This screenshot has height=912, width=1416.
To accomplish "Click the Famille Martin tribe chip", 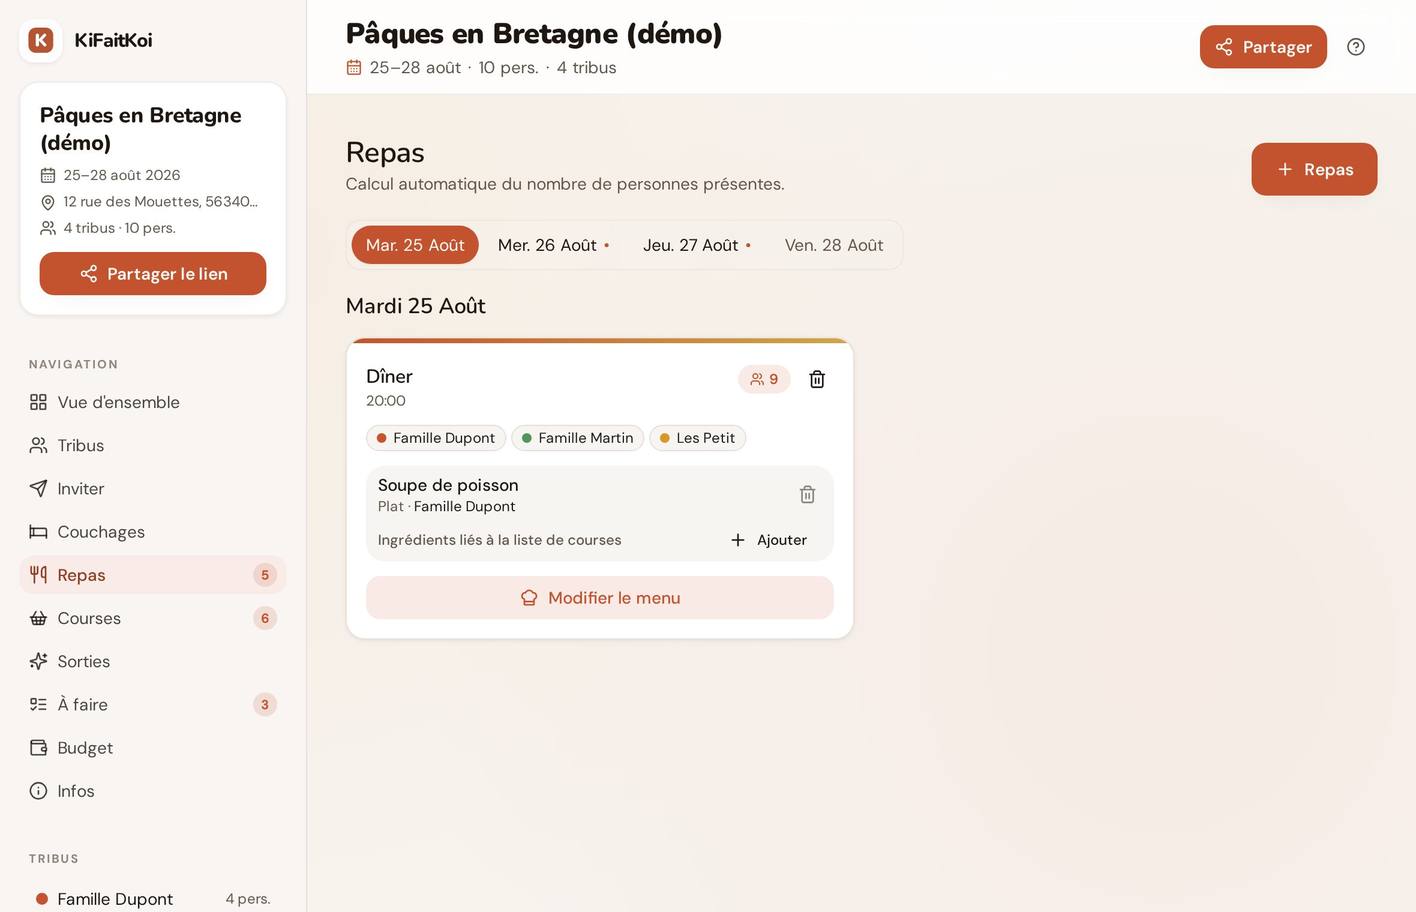I will point(577,438).
